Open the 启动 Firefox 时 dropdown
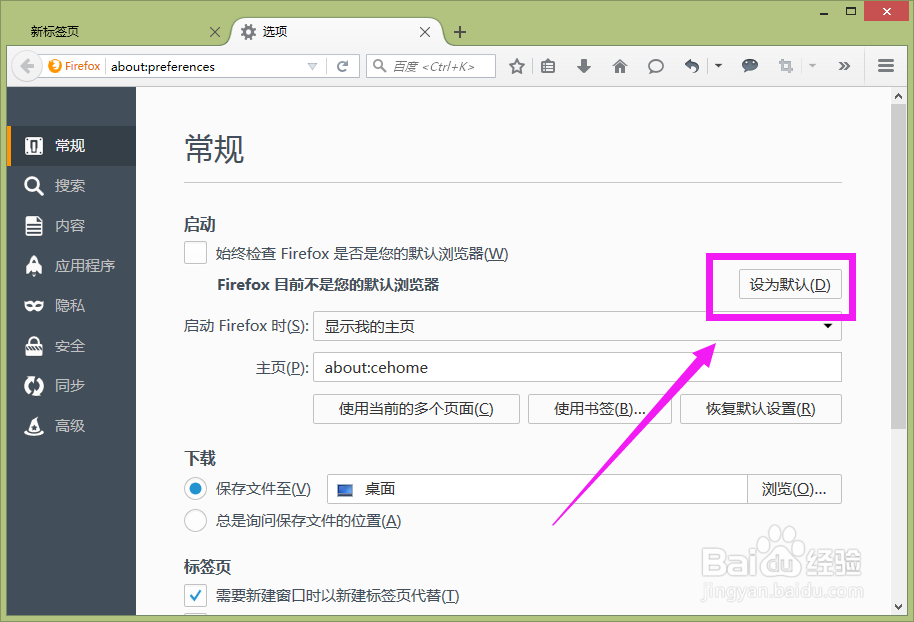 coord(577,326)
